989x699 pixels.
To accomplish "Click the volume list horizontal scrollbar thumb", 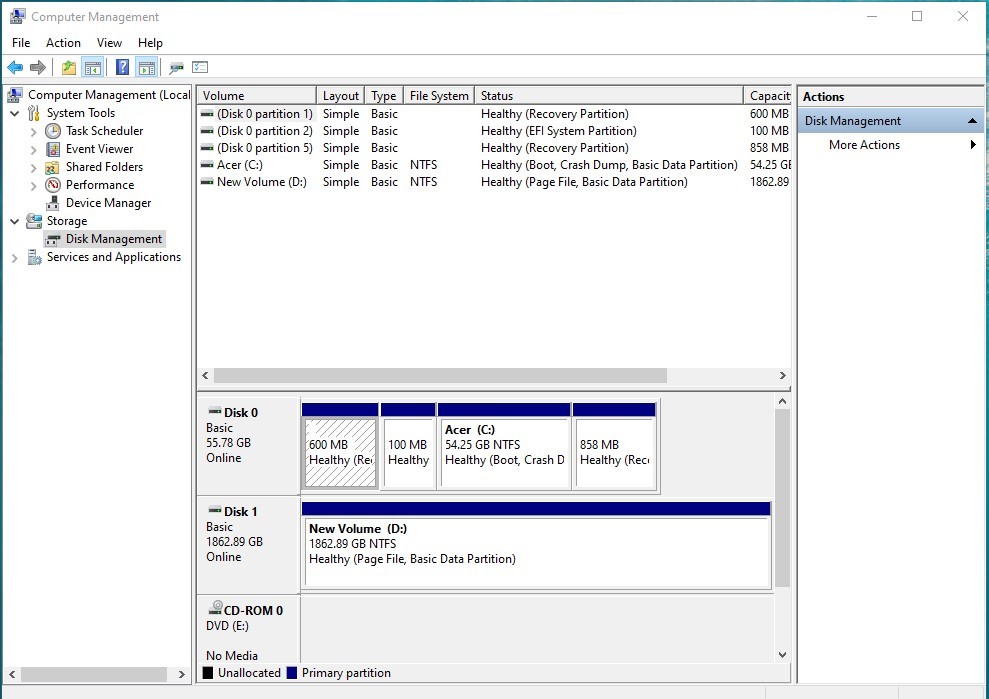I will (x=440, y=376).
